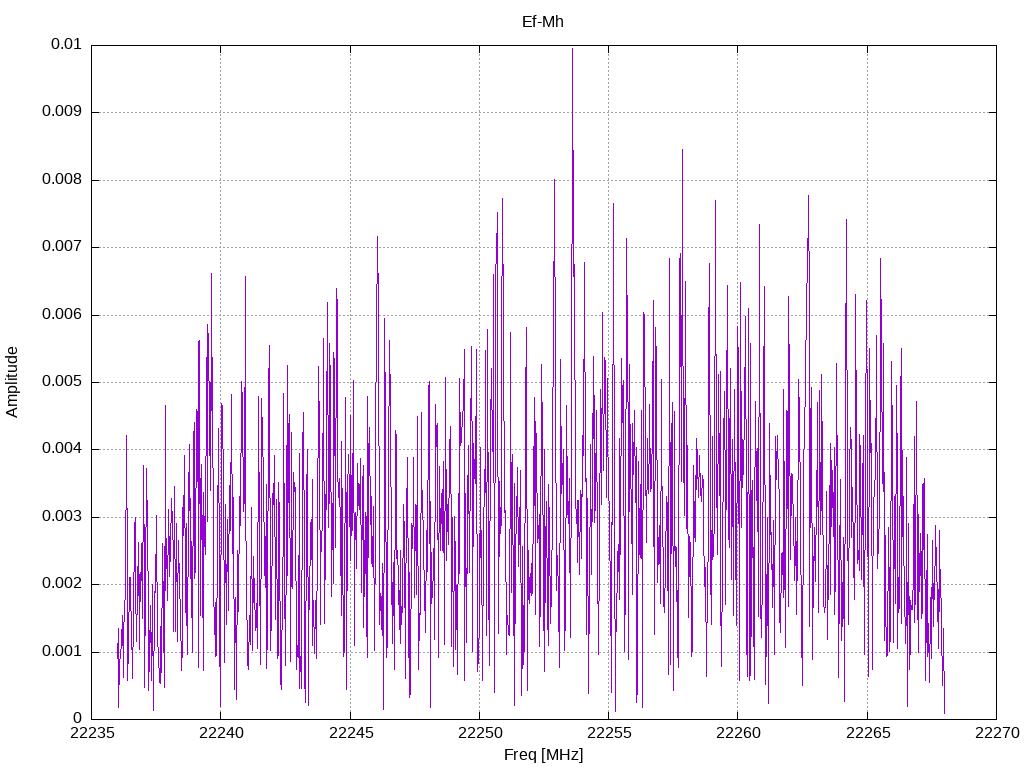This screenshot has height=768, width=1024.
Task: Select the "Freq [MHz]" x-axis label
Action: click(x=543, y=755)
